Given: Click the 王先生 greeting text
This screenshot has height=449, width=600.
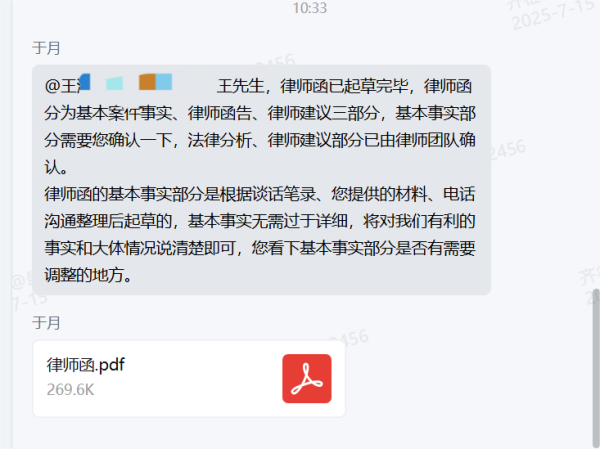Looking at the screenshot, I should tap(241, 86).
